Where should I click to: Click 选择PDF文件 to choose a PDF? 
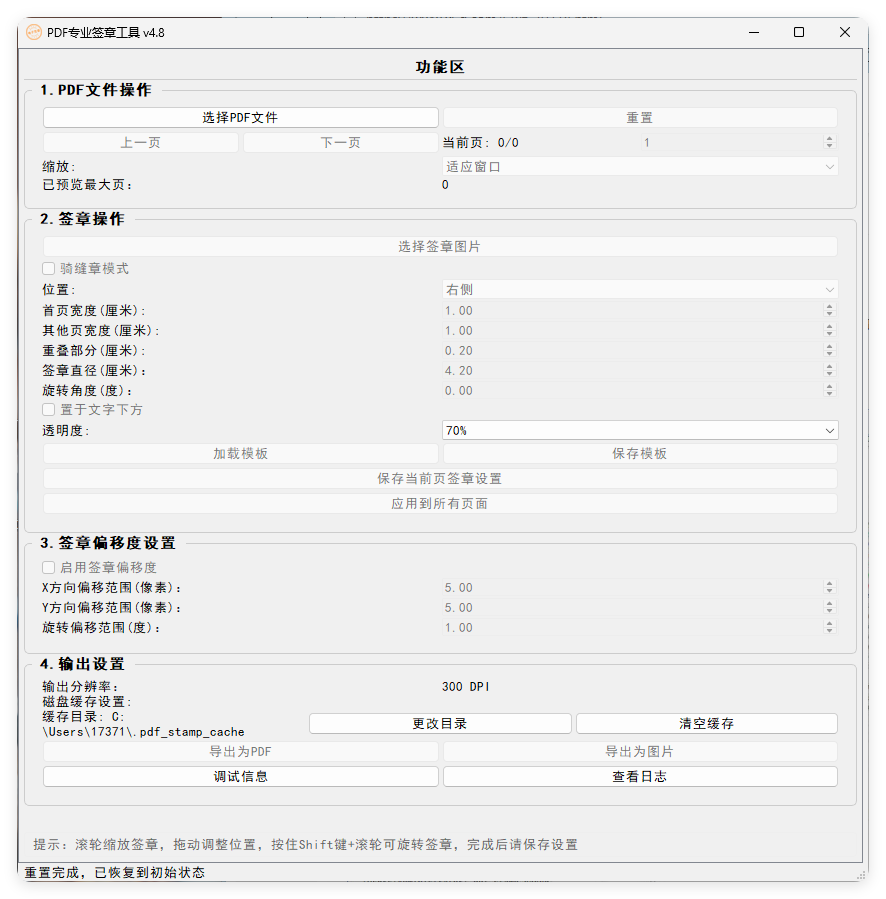coord(240,117)
